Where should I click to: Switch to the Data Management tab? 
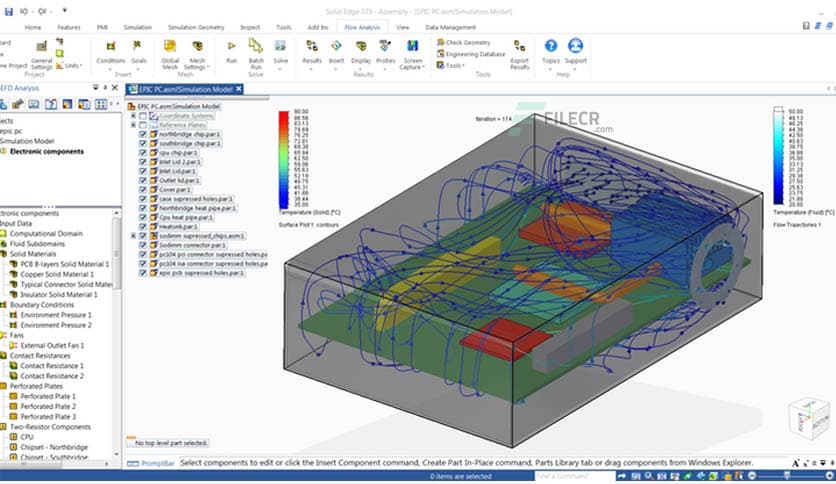[x=451, y=27]
